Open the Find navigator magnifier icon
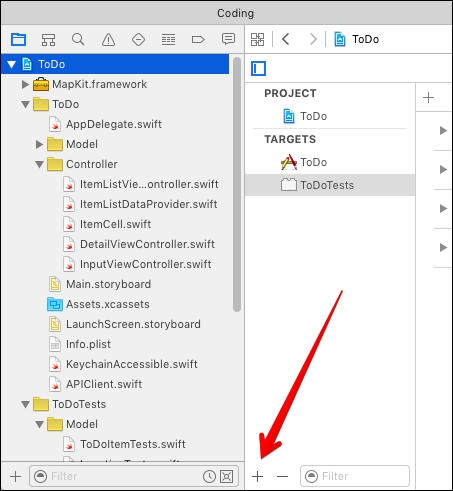The height and width of the screenshot is (491, 453). point(78,39)
